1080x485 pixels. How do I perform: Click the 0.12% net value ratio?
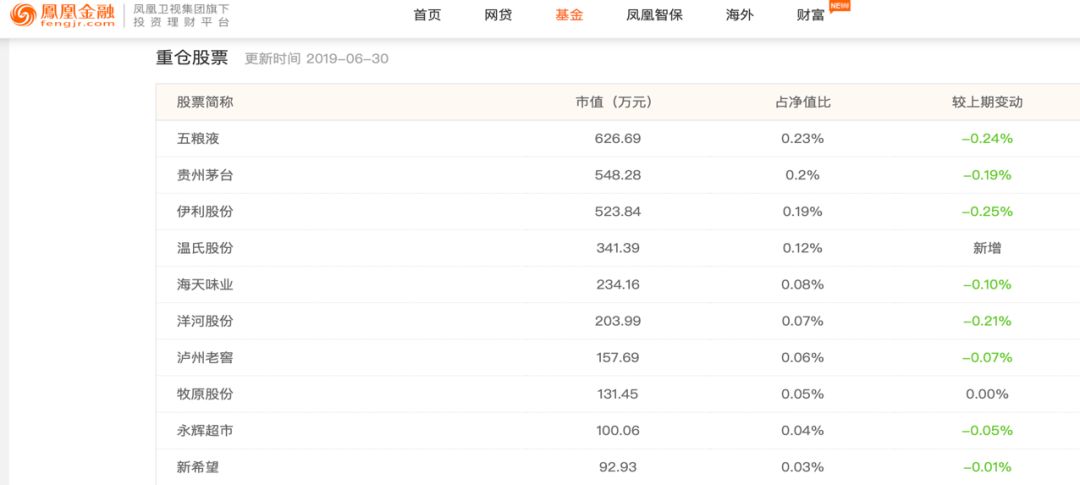pyautogui.click(x=802, y=248)
